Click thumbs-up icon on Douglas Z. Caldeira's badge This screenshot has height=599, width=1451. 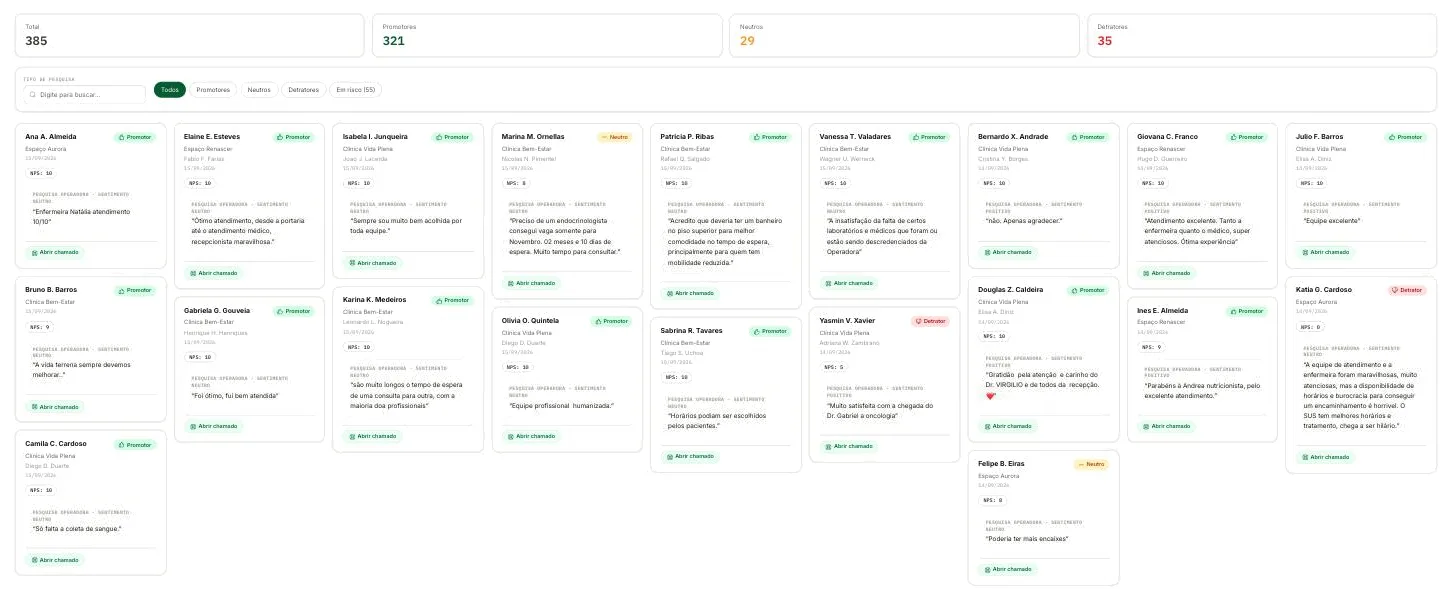pyautogui.click(x=1075, y=290)
